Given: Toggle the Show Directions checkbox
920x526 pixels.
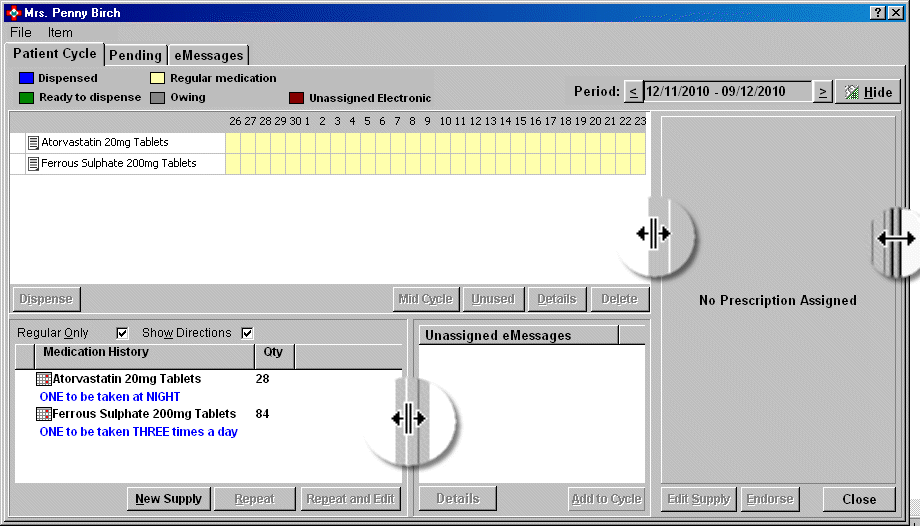Looking at the screenshot, I should pos(247,333).
